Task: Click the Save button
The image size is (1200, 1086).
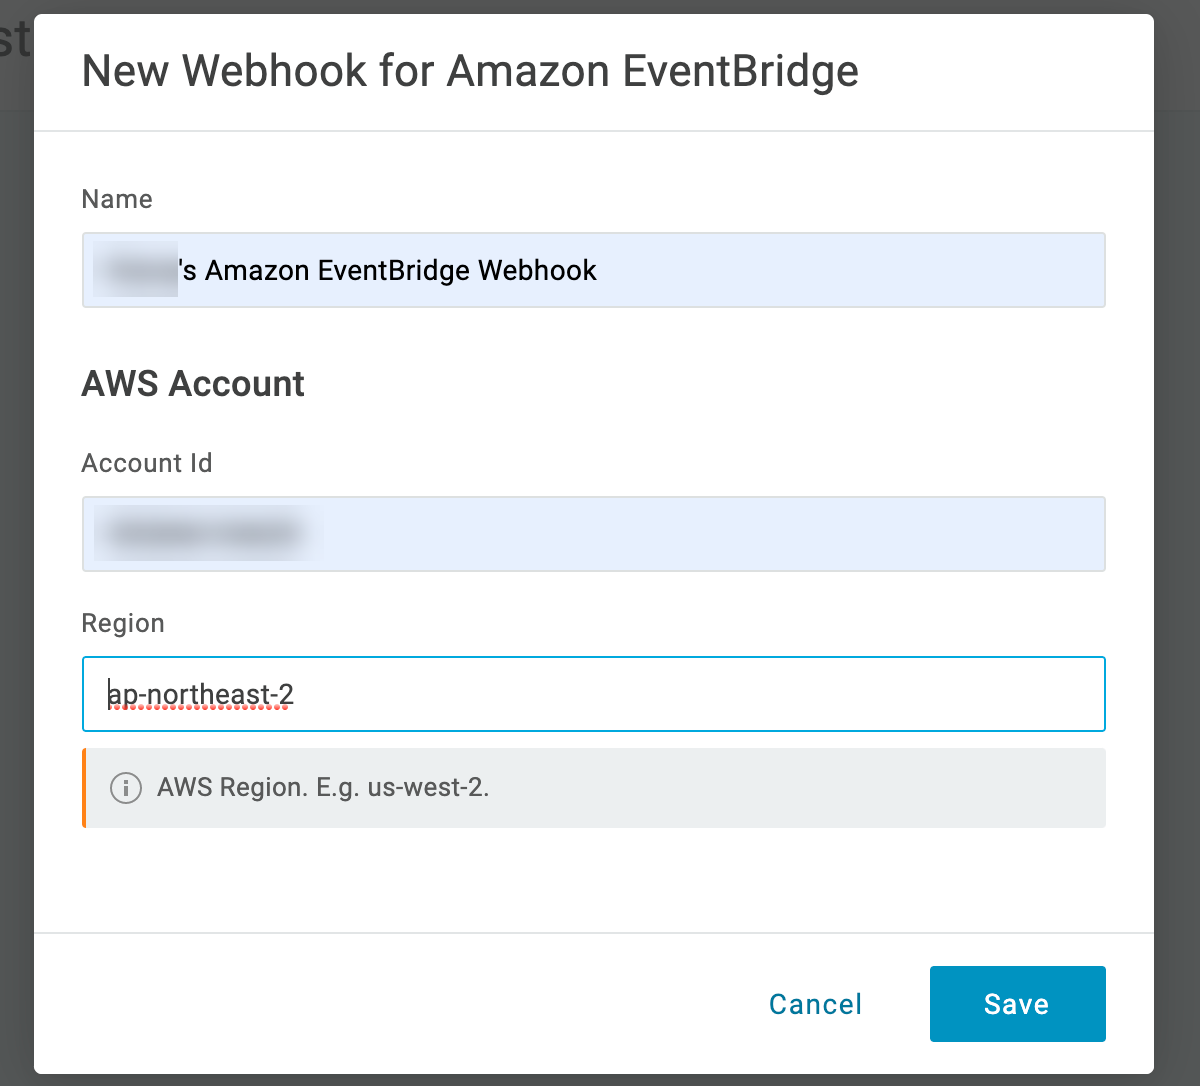Action: [x=1017, y=1004]
